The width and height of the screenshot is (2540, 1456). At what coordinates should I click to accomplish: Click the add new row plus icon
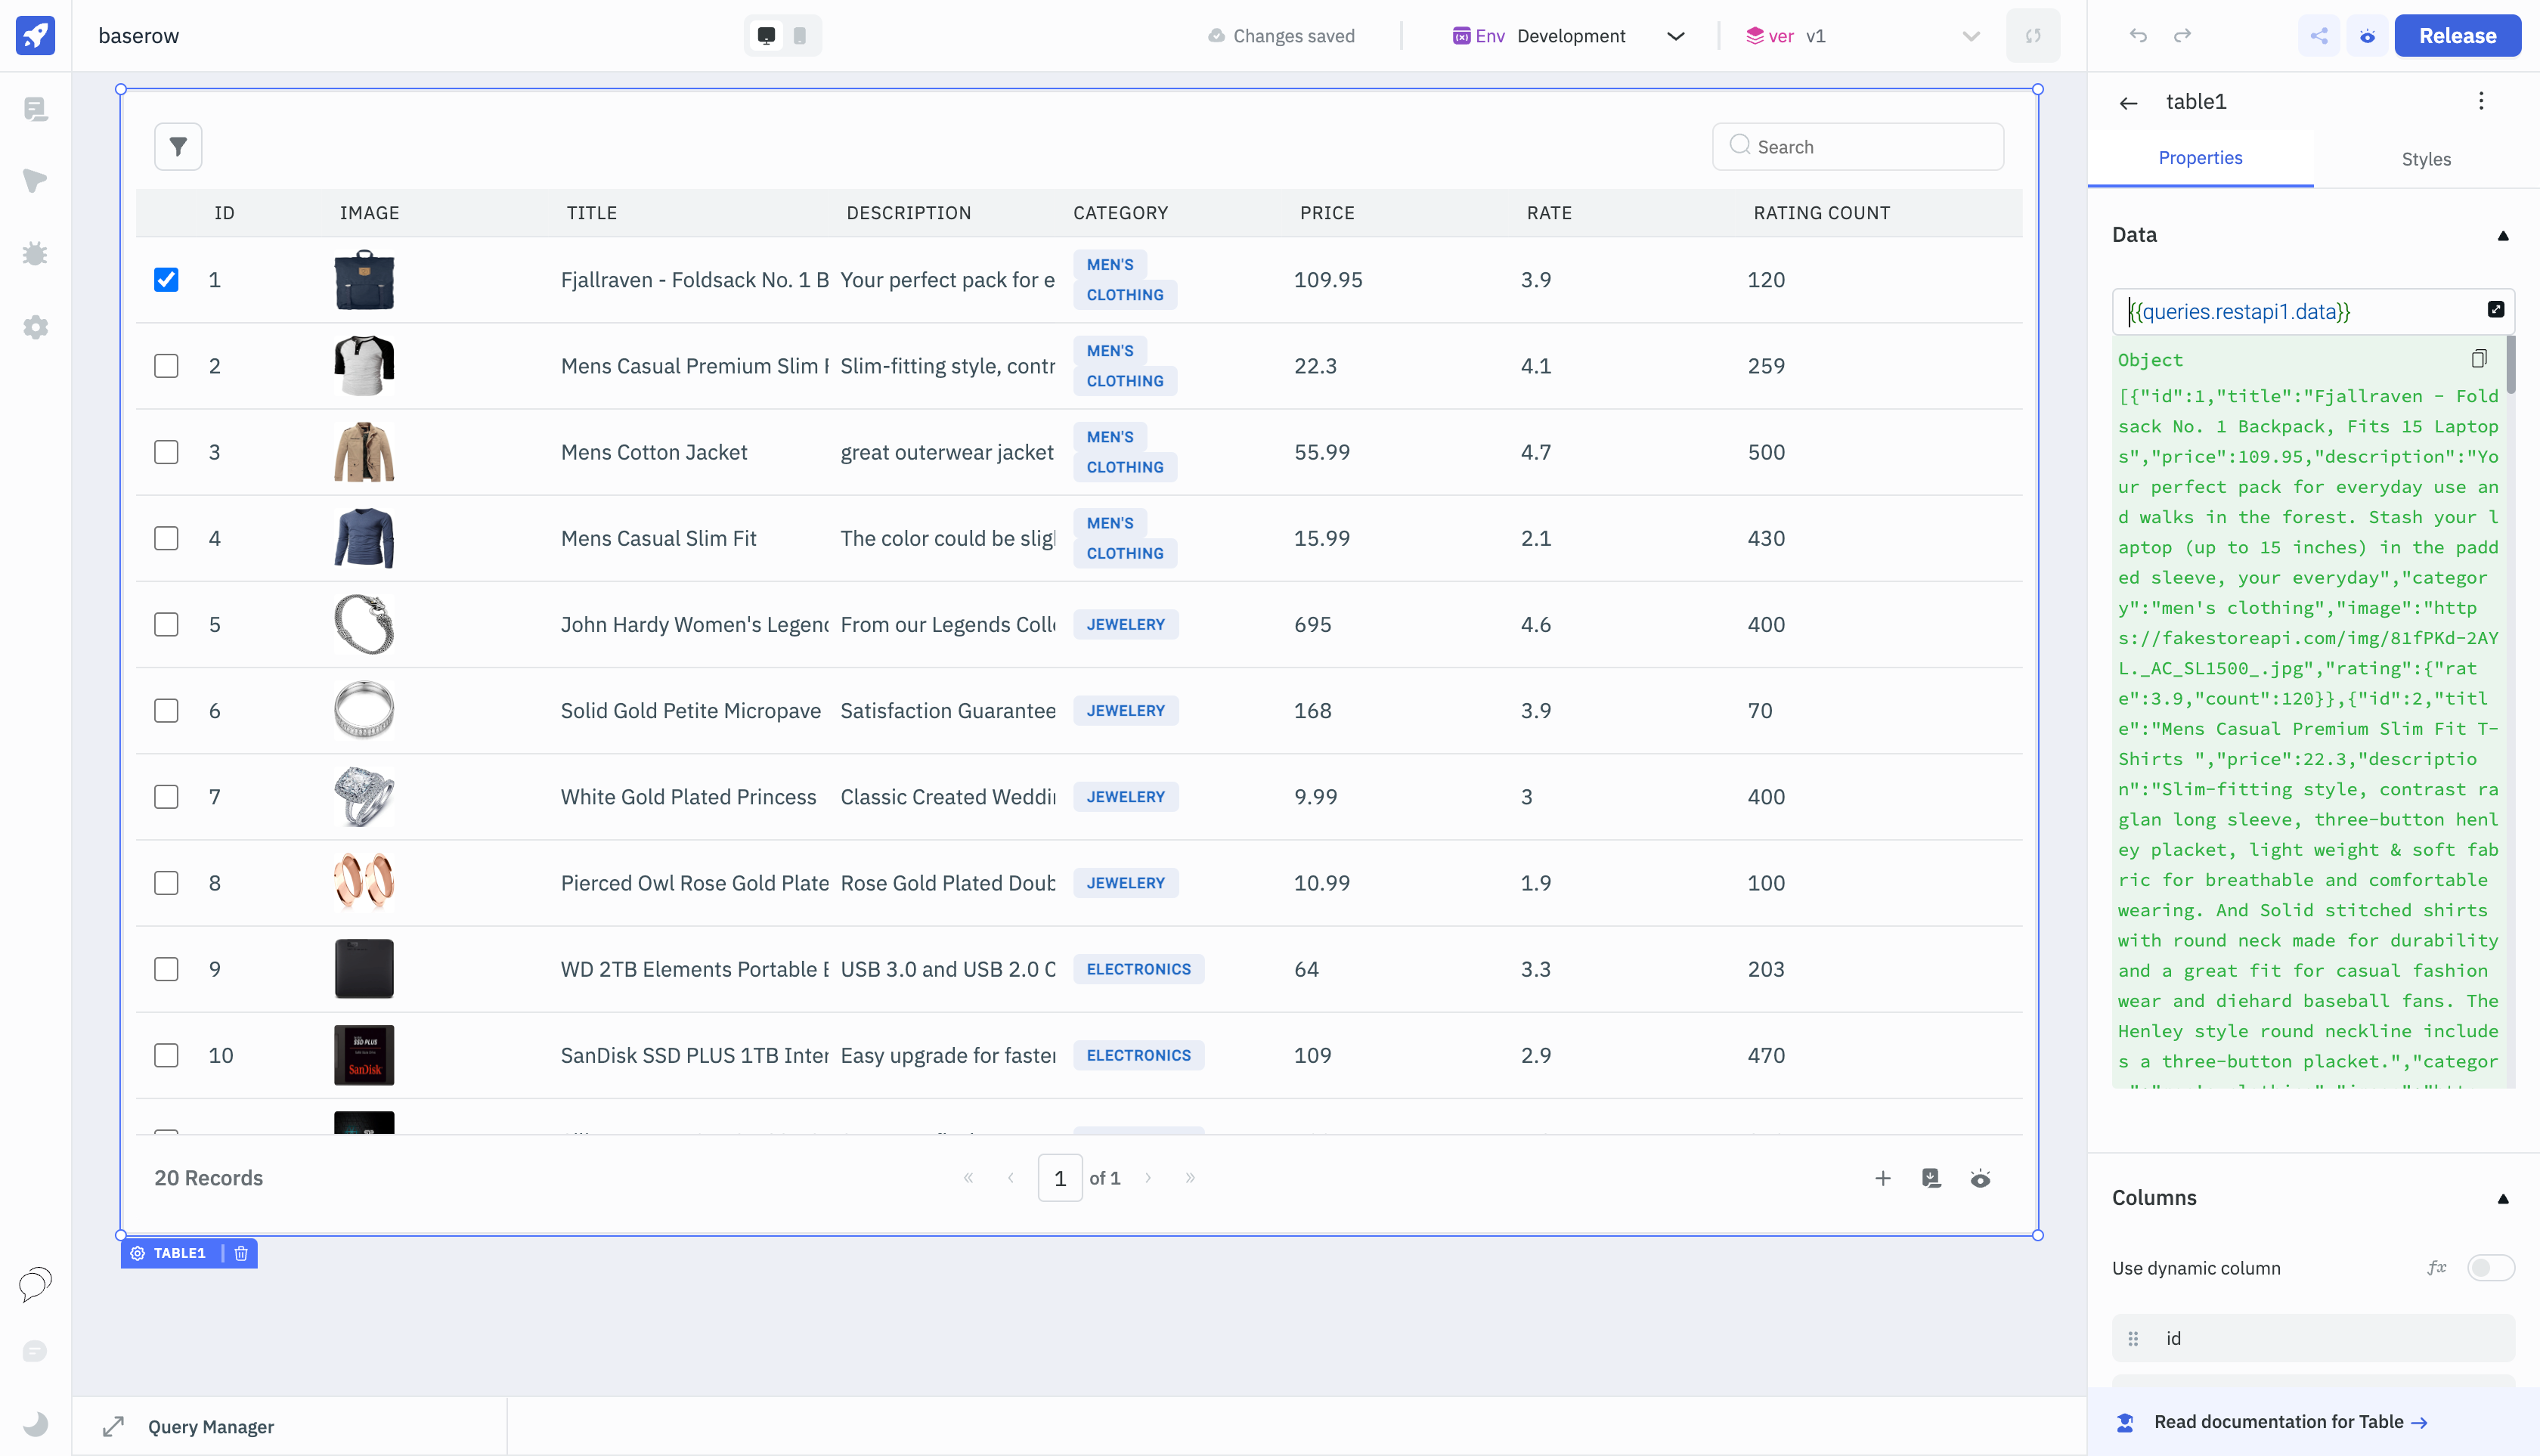tap(1882, 1178)
